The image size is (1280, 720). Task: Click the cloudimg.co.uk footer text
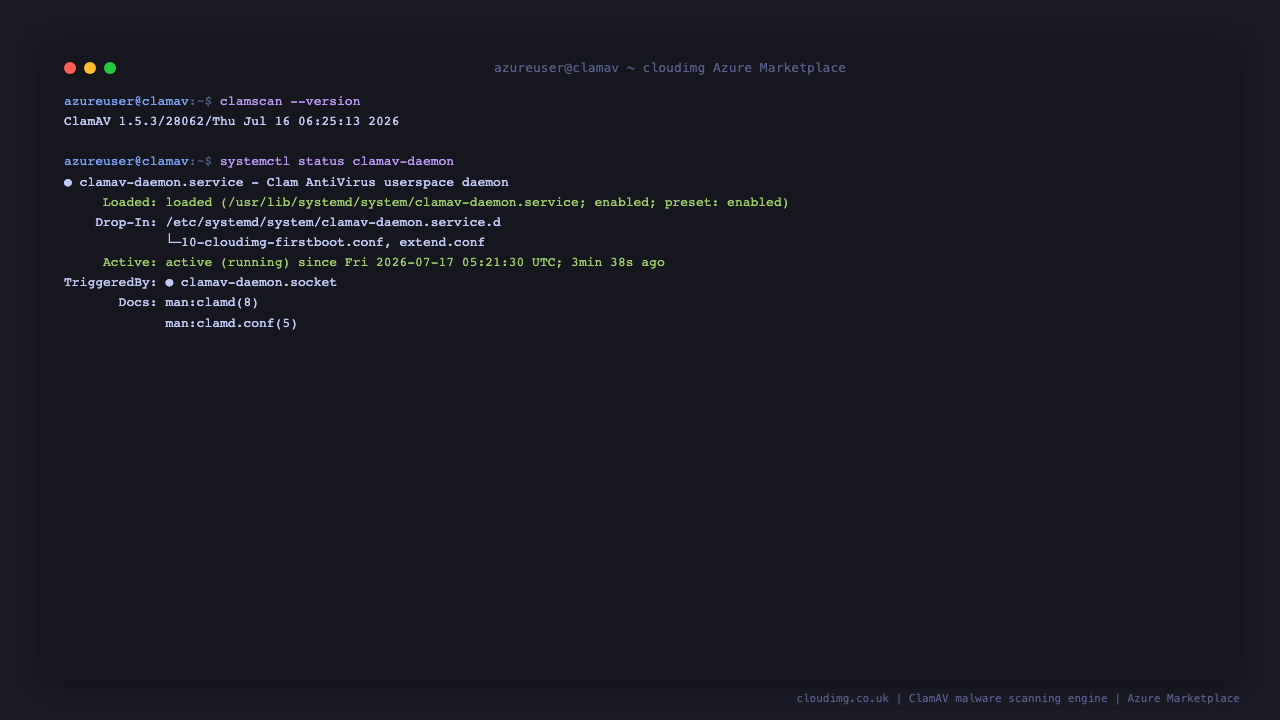[842, 699]
